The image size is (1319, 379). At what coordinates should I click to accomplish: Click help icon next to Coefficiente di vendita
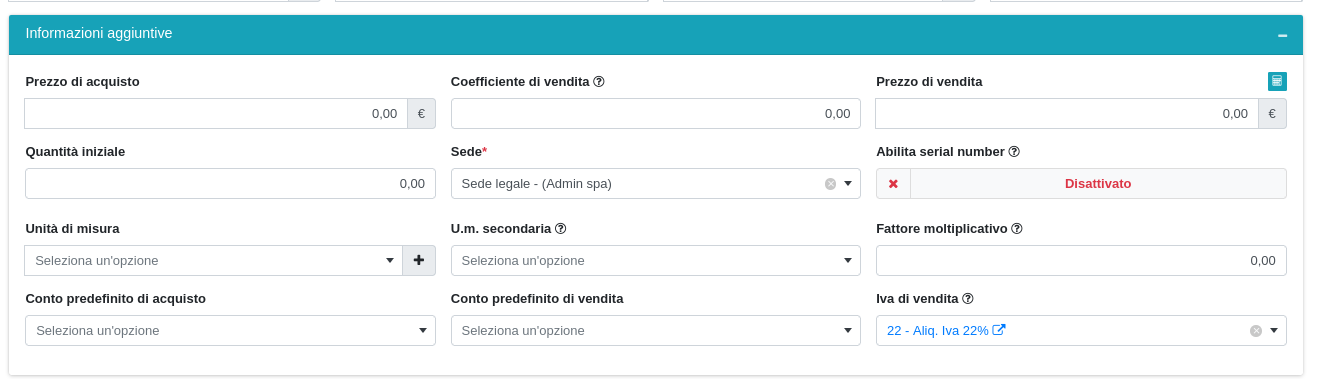click(x=599, y=82)
